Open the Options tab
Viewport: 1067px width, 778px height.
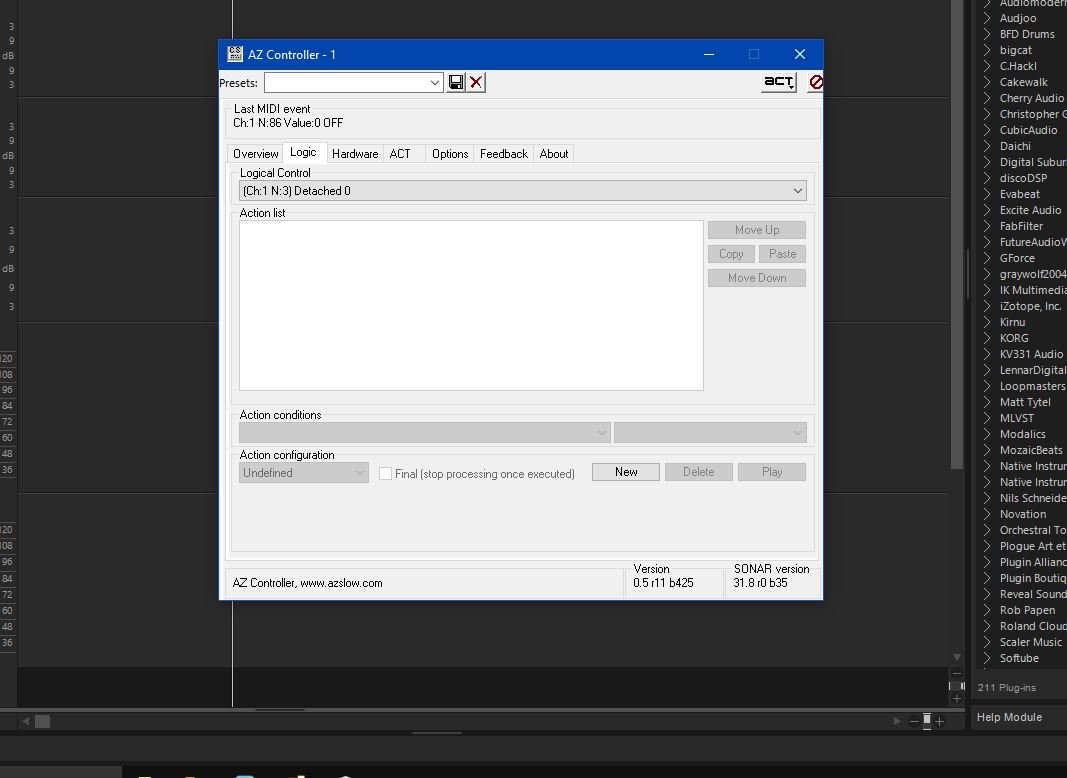pyautogui.click(x=450, y=154)
